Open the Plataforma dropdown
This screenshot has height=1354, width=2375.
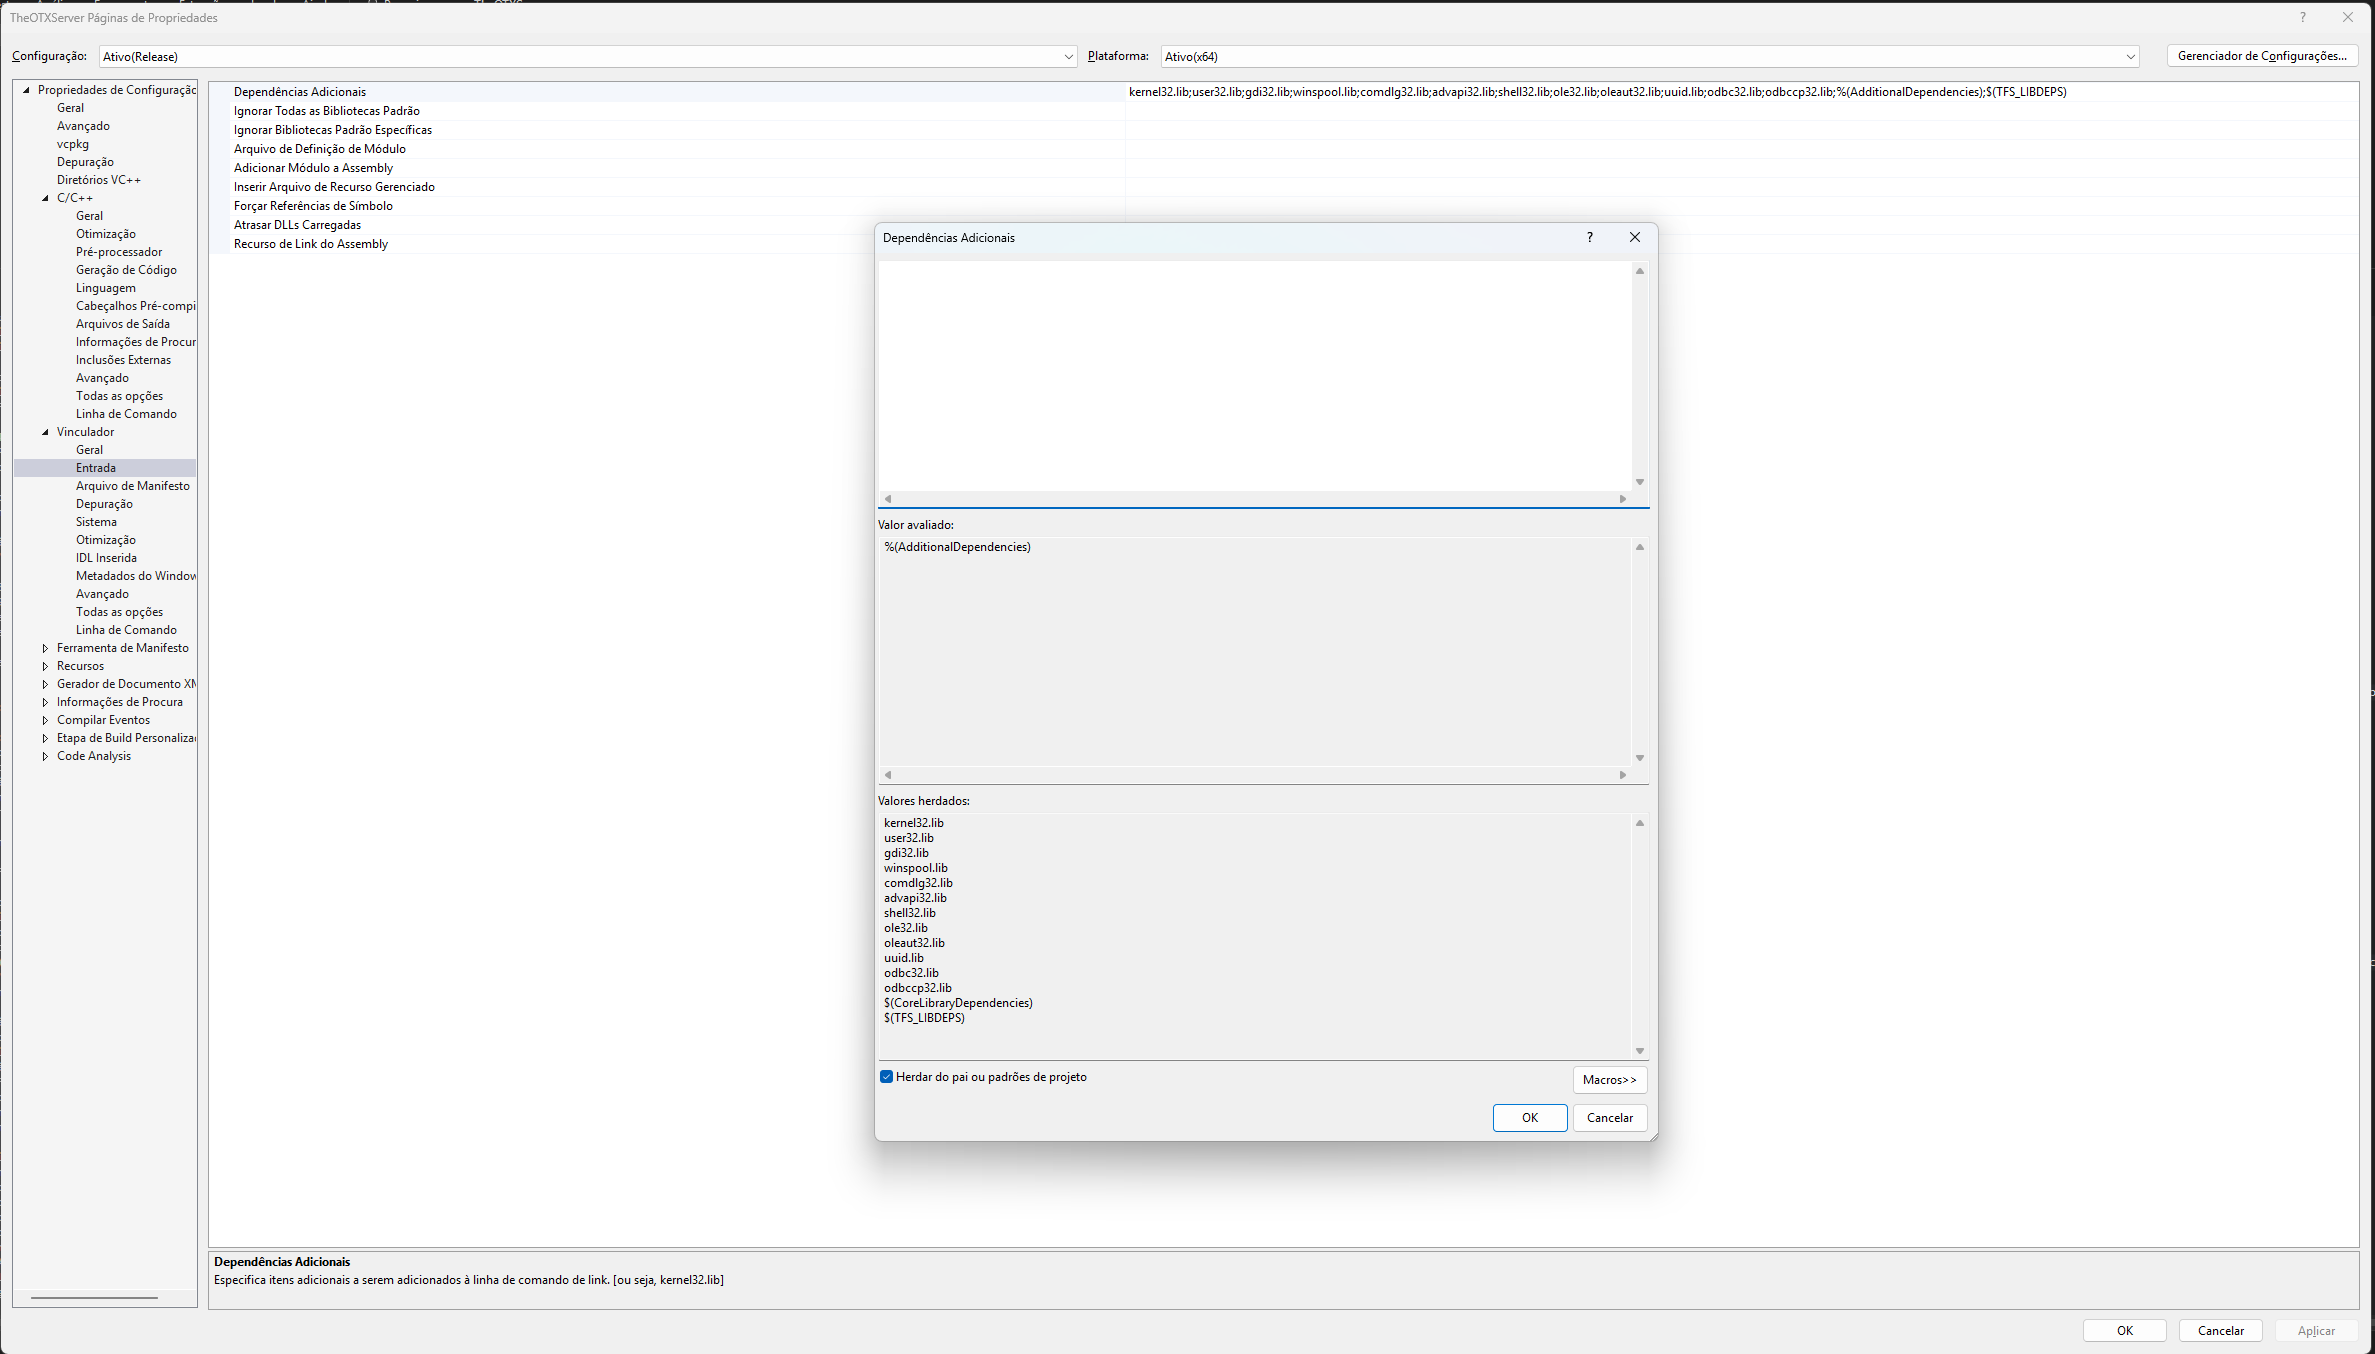2130,57
